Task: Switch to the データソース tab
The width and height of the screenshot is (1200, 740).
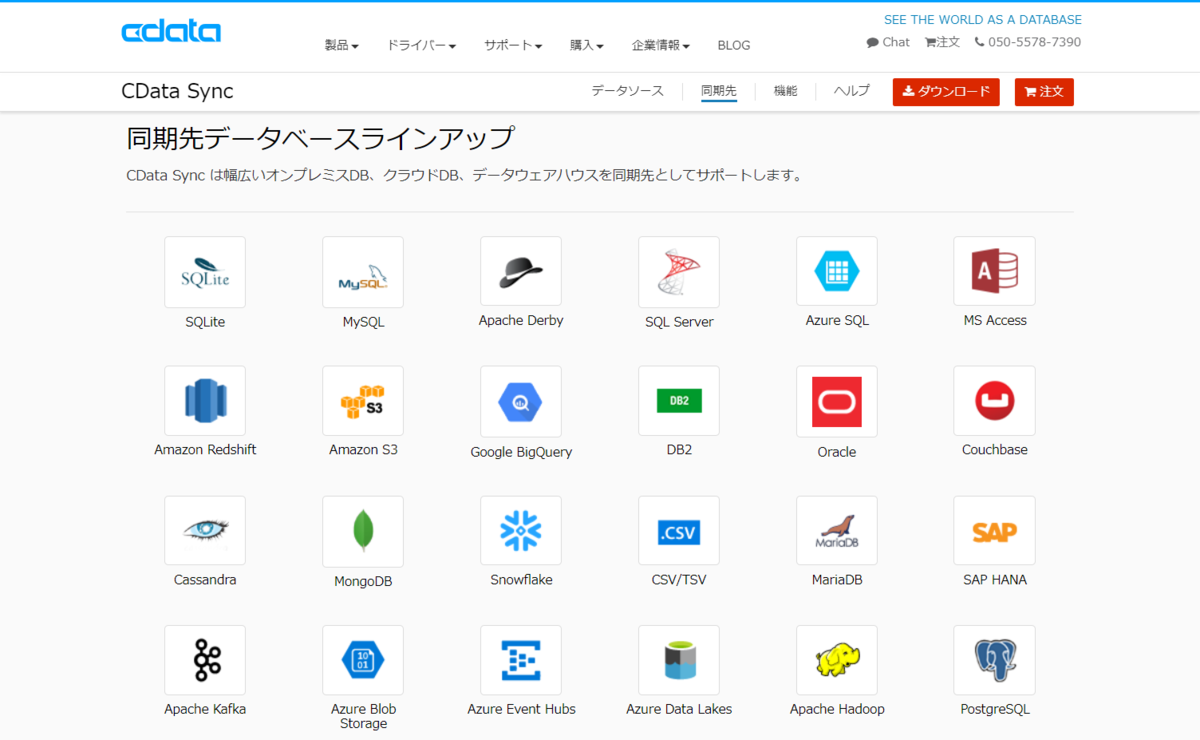Action: click(627, 91)
